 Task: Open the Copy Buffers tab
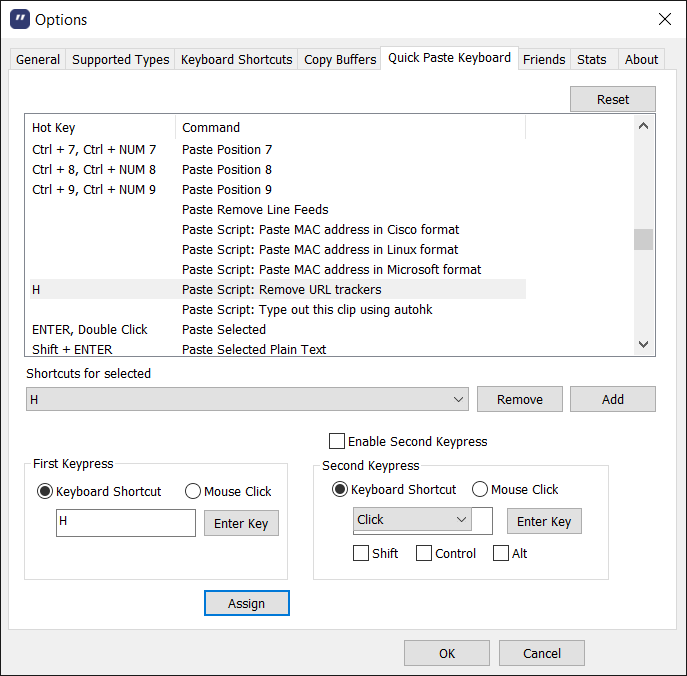340,59
